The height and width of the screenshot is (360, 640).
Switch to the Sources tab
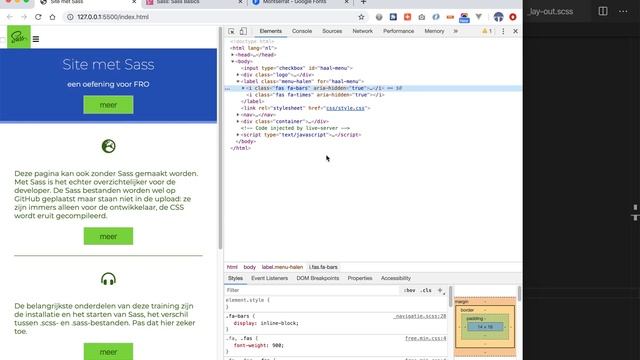pyautogui.click(x=332, y=31)
